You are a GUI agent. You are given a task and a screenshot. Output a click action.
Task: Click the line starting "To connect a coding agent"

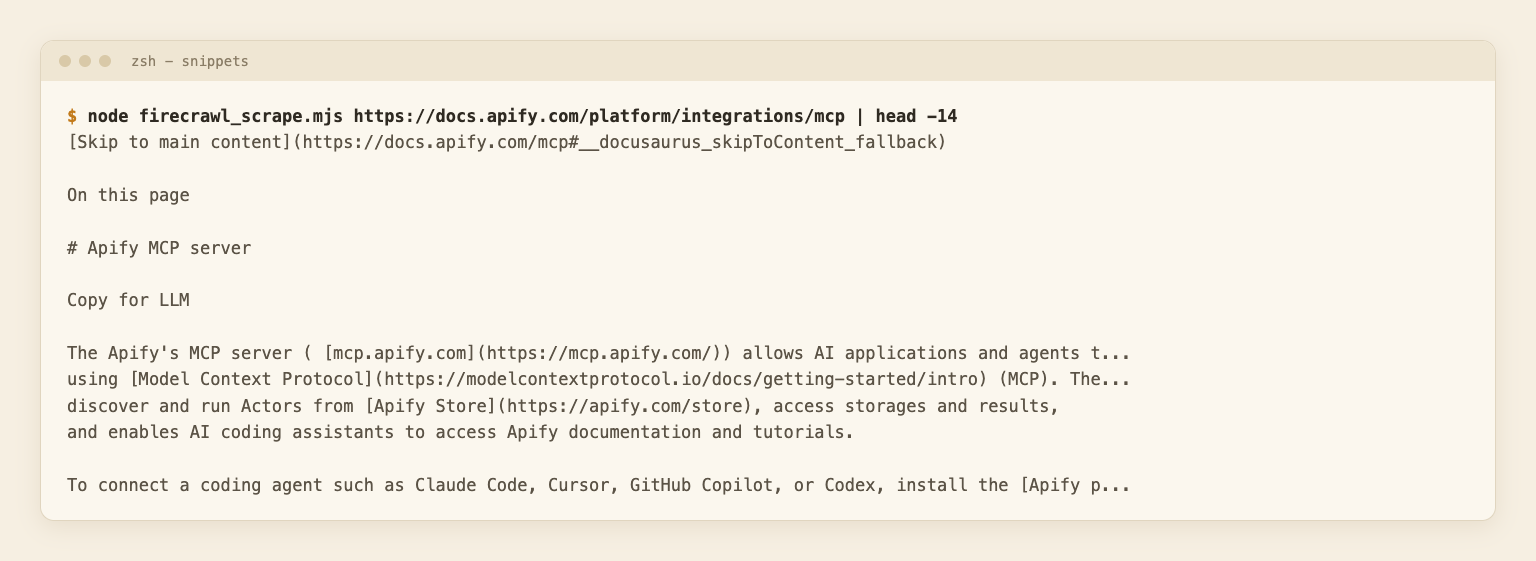pyautogui.click(x=599, y=485)
